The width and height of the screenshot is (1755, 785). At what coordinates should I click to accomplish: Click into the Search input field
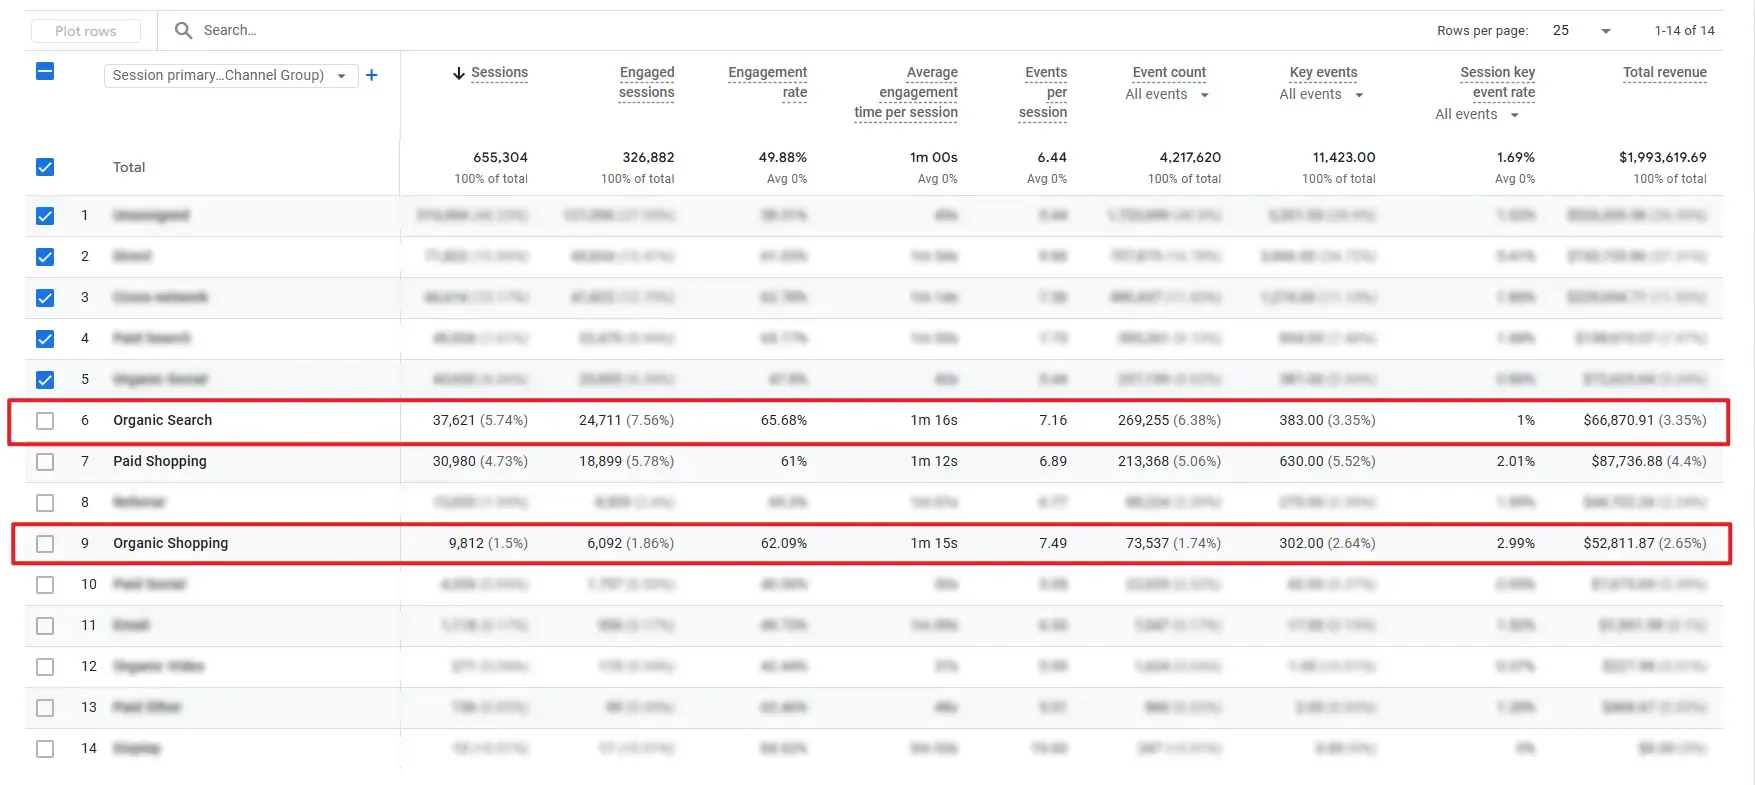point(300,31)
